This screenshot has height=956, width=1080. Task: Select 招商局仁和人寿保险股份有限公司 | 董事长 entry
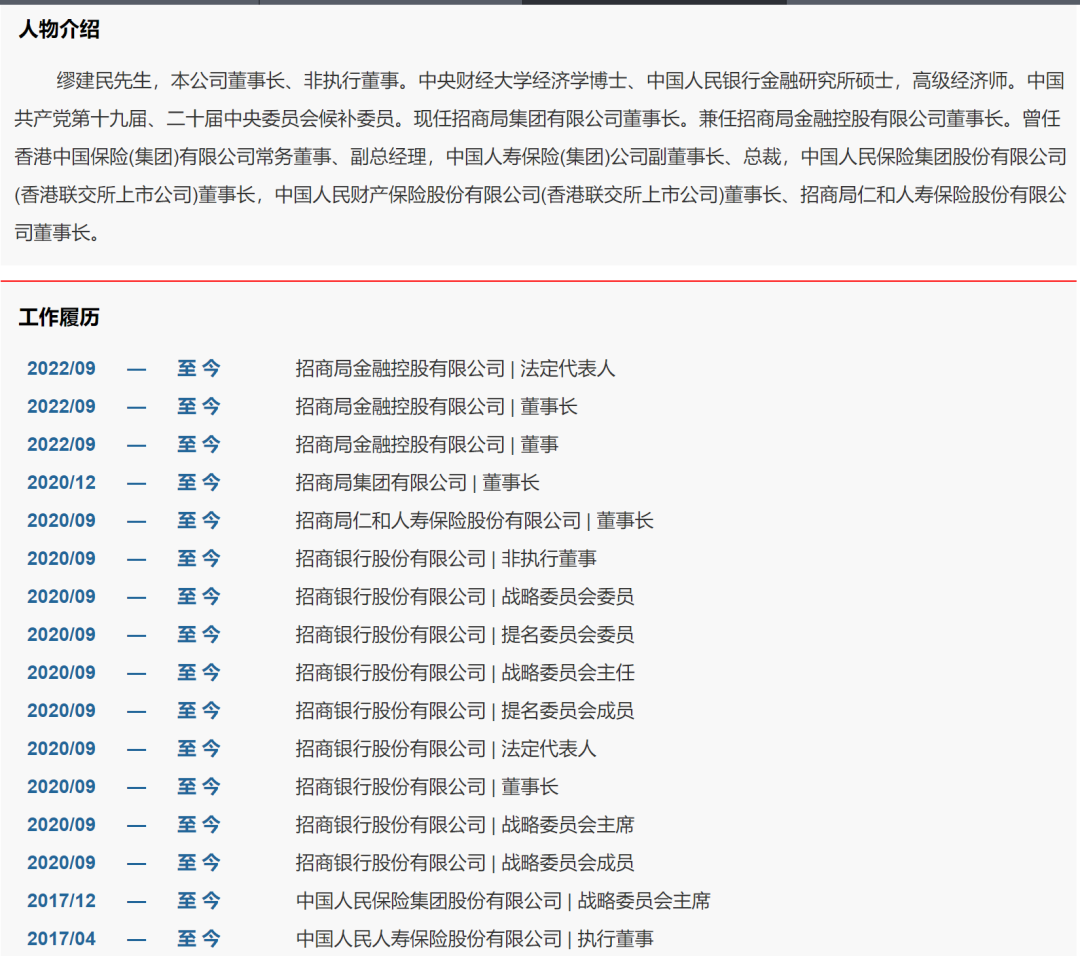[475, 521]
